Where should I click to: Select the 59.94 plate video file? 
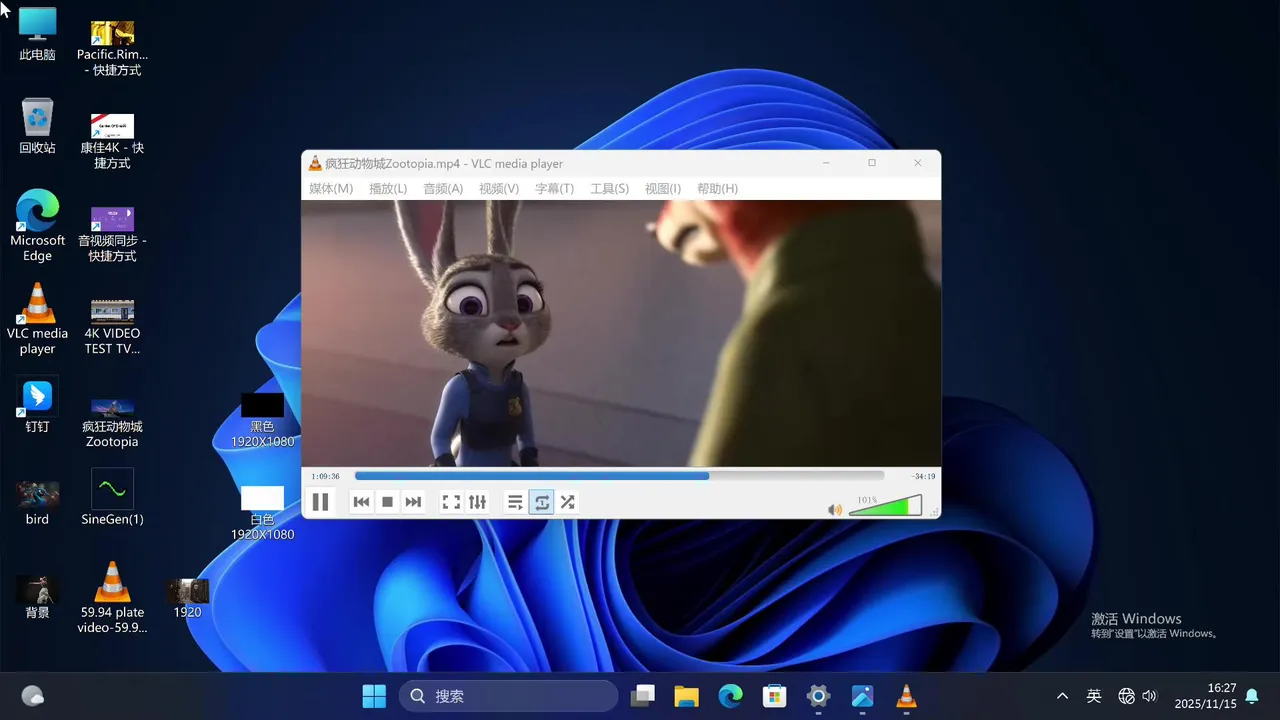[112, 597]
